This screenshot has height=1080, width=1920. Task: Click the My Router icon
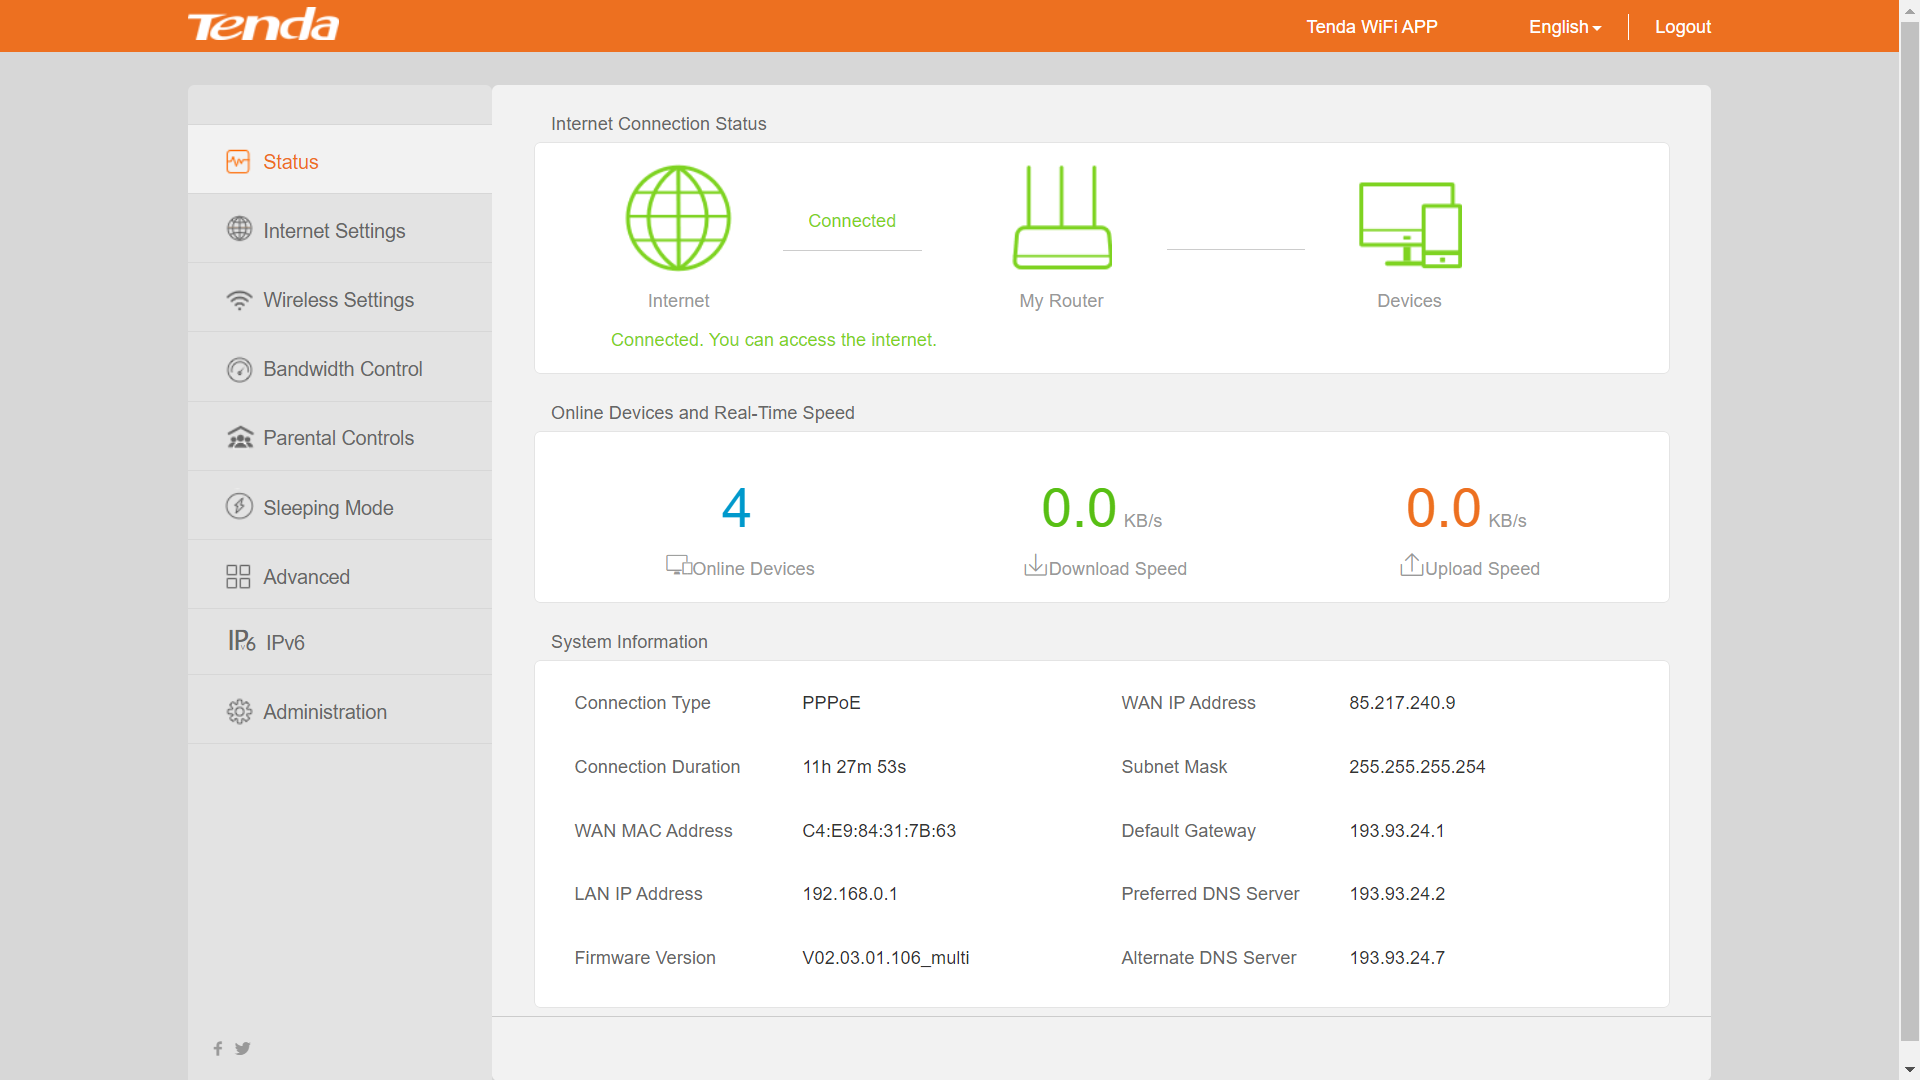coord(1062,218)
